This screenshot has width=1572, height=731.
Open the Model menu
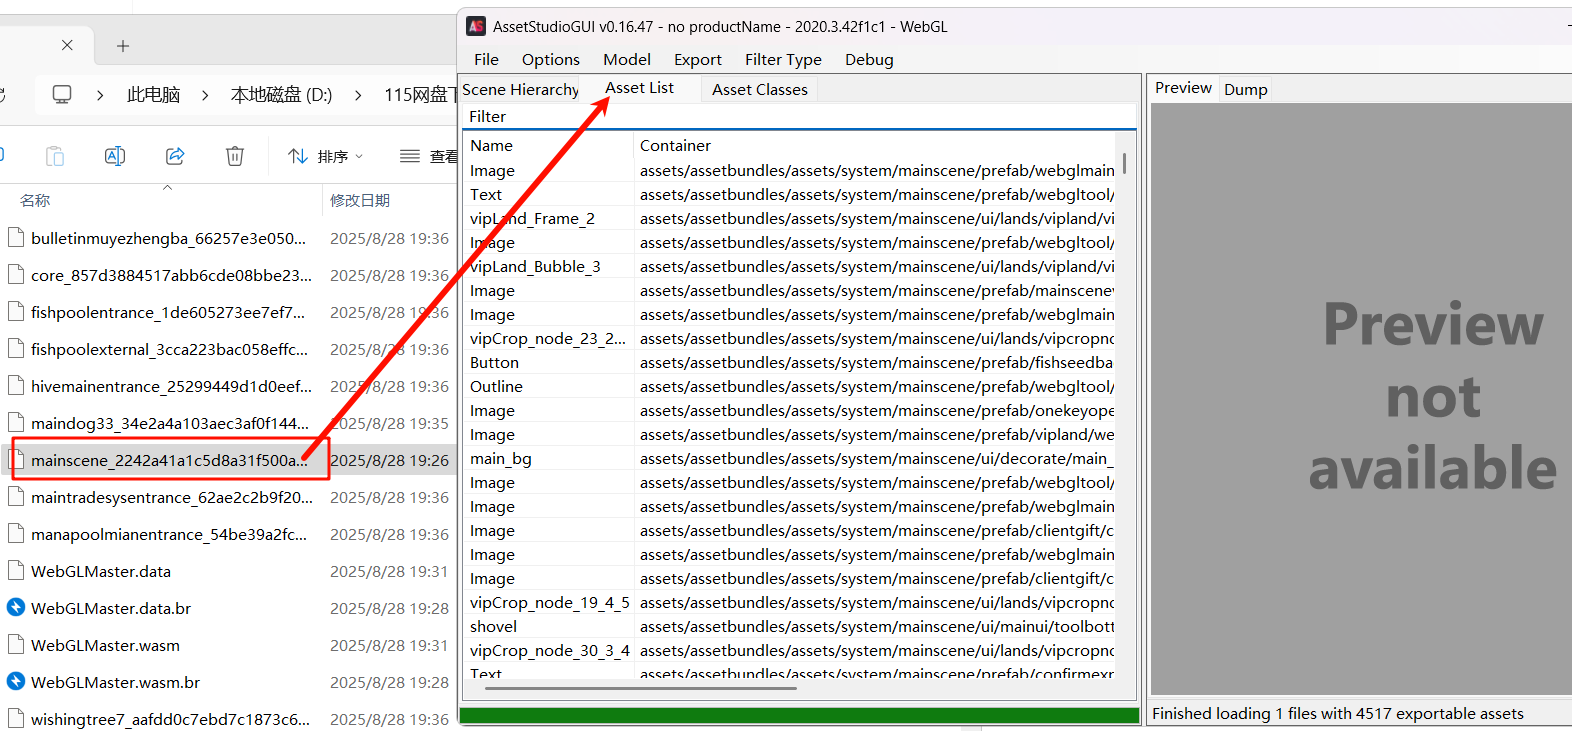[627, 60]
